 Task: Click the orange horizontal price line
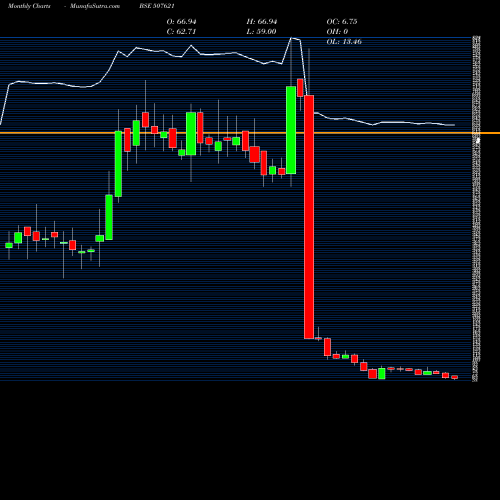coord(250,133)
